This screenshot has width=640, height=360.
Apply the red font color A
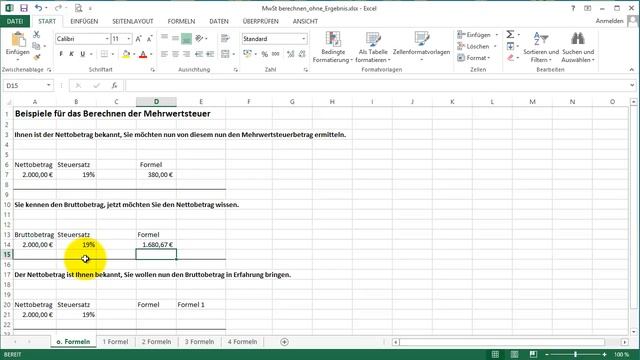click(143, 54)
